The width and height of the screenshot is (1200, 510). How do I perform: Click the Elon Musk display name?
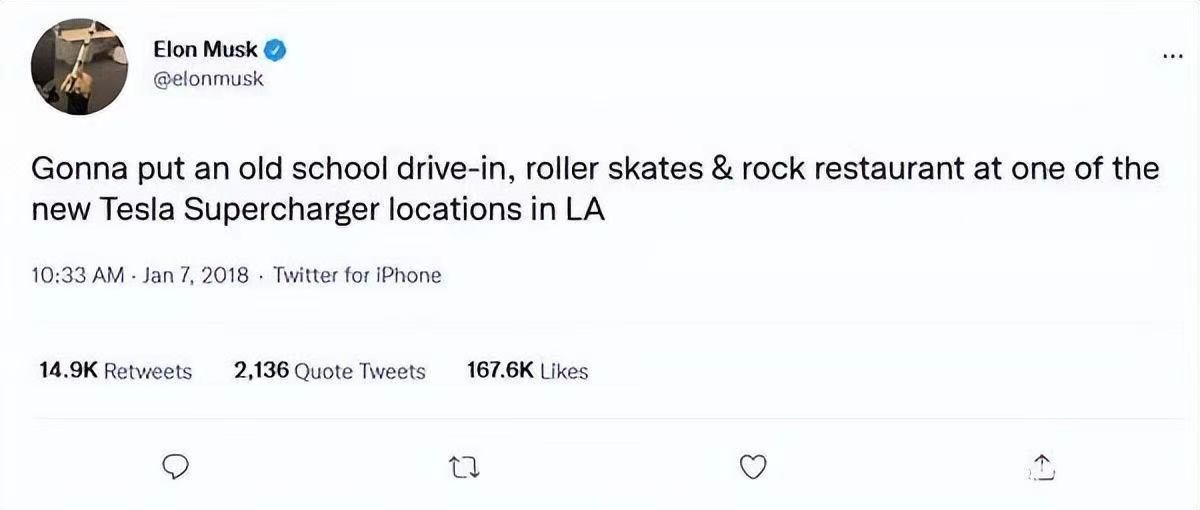tap(205, 49)
